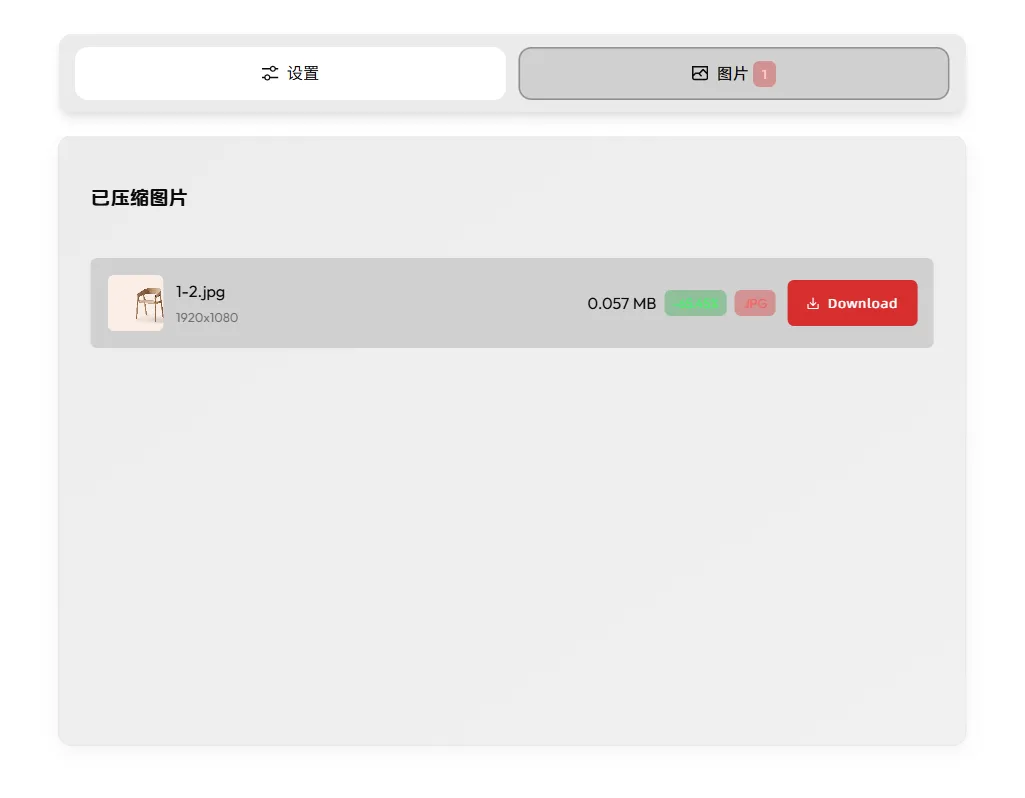Screen dimensions: 1025x798
Task: Click the red JPG format badge
Action: tap(755, 303)
